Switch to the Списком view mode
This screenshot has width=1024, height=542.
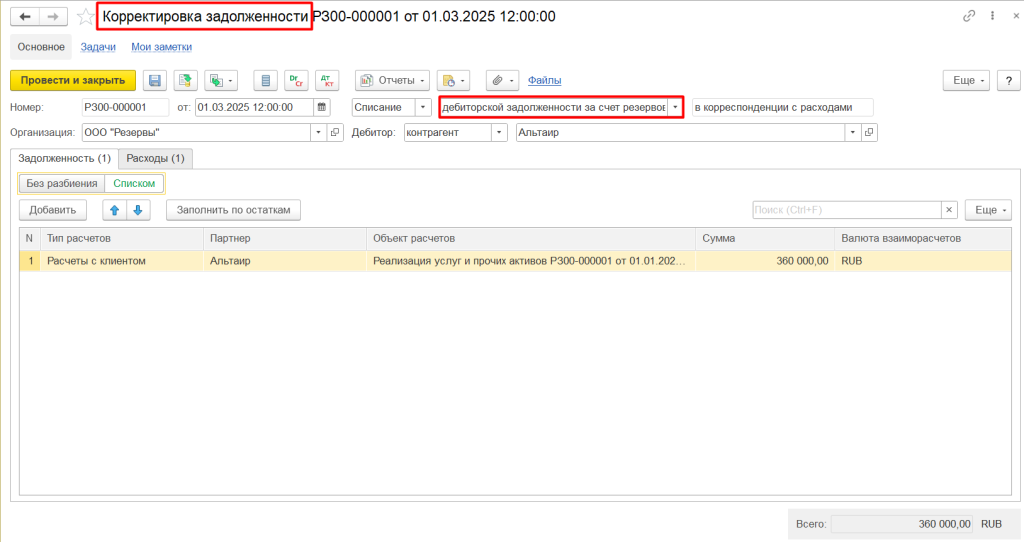pos(134,183)
